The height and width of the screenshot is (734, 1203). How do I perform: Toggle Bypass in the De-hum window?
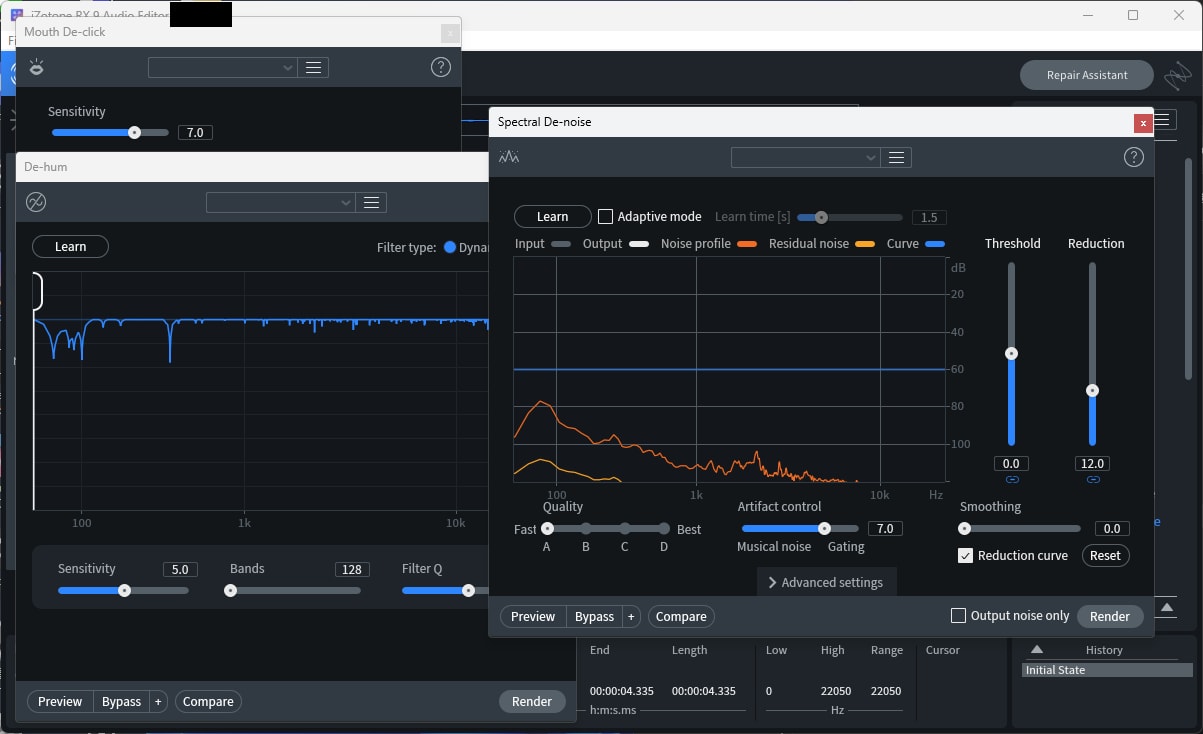click(x=121, y=702)
